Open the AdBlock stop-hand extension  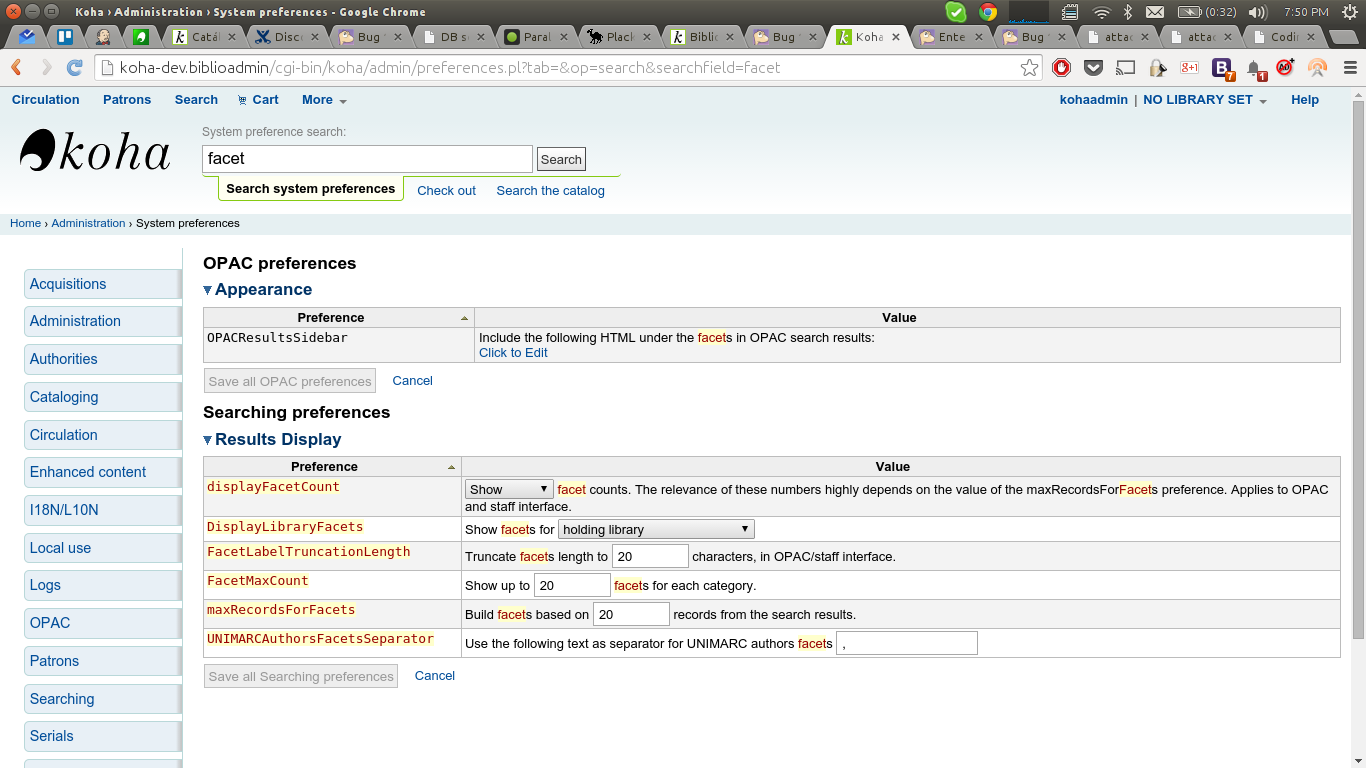click(1061, 68)
